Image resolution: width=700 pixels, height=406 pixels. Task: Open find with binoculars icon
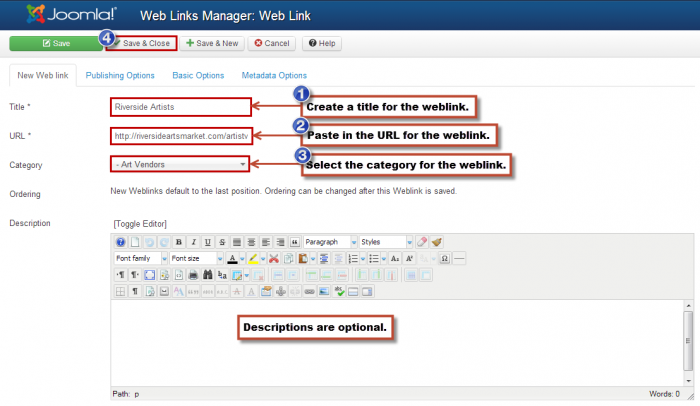[x=208, y=275]
